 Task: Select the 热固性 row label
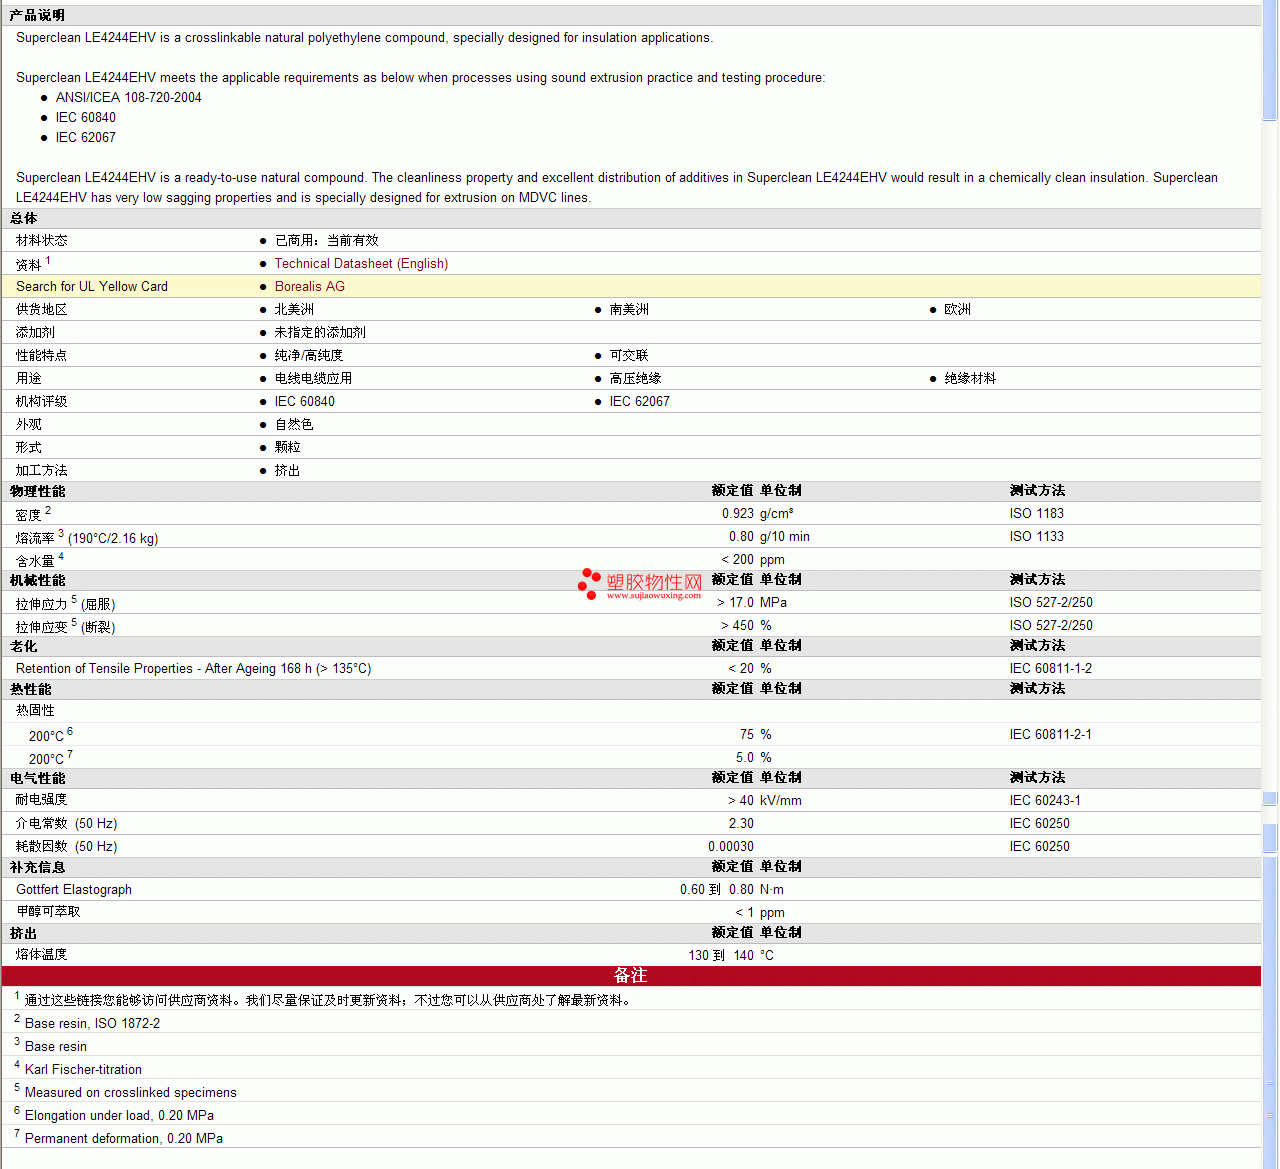[x=35, y=711]
